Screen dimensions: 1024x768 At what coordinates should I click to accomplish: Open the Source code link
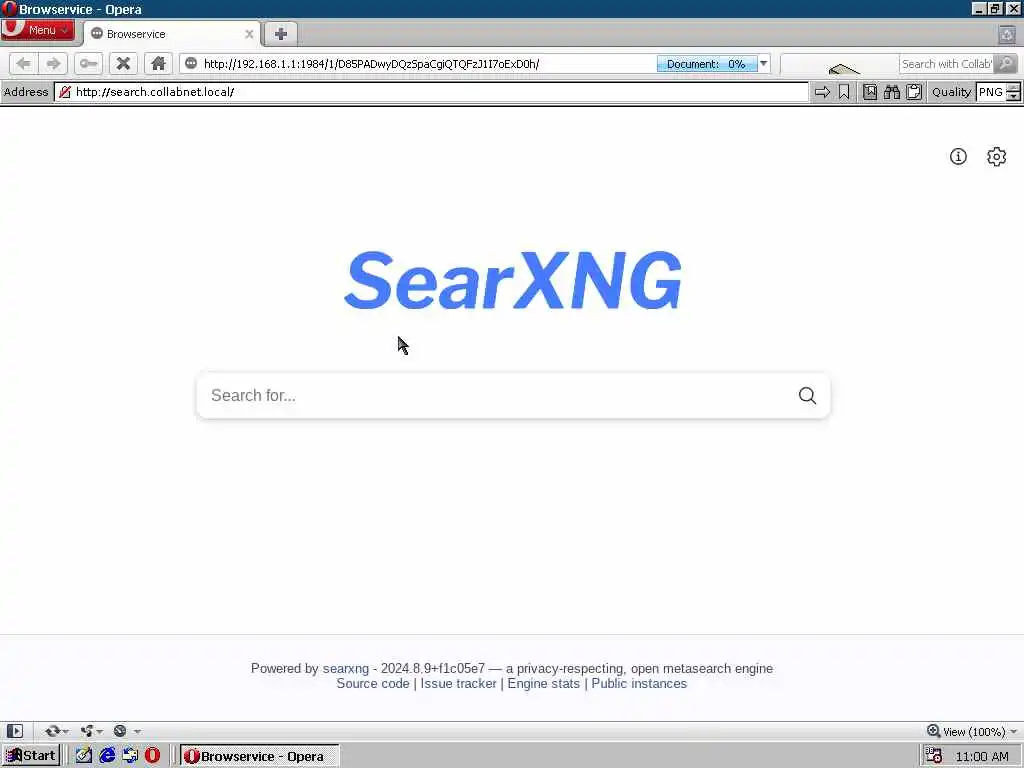click(373, 684)
